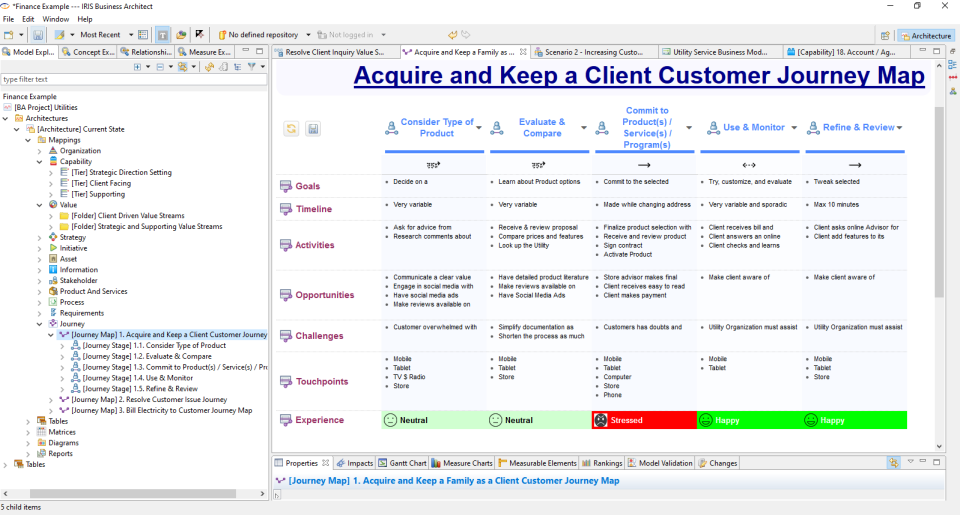
Task: Open the Resolve Client Inquiry Value Stream tab
Action: pyautogui.click(x=334, y=52)
